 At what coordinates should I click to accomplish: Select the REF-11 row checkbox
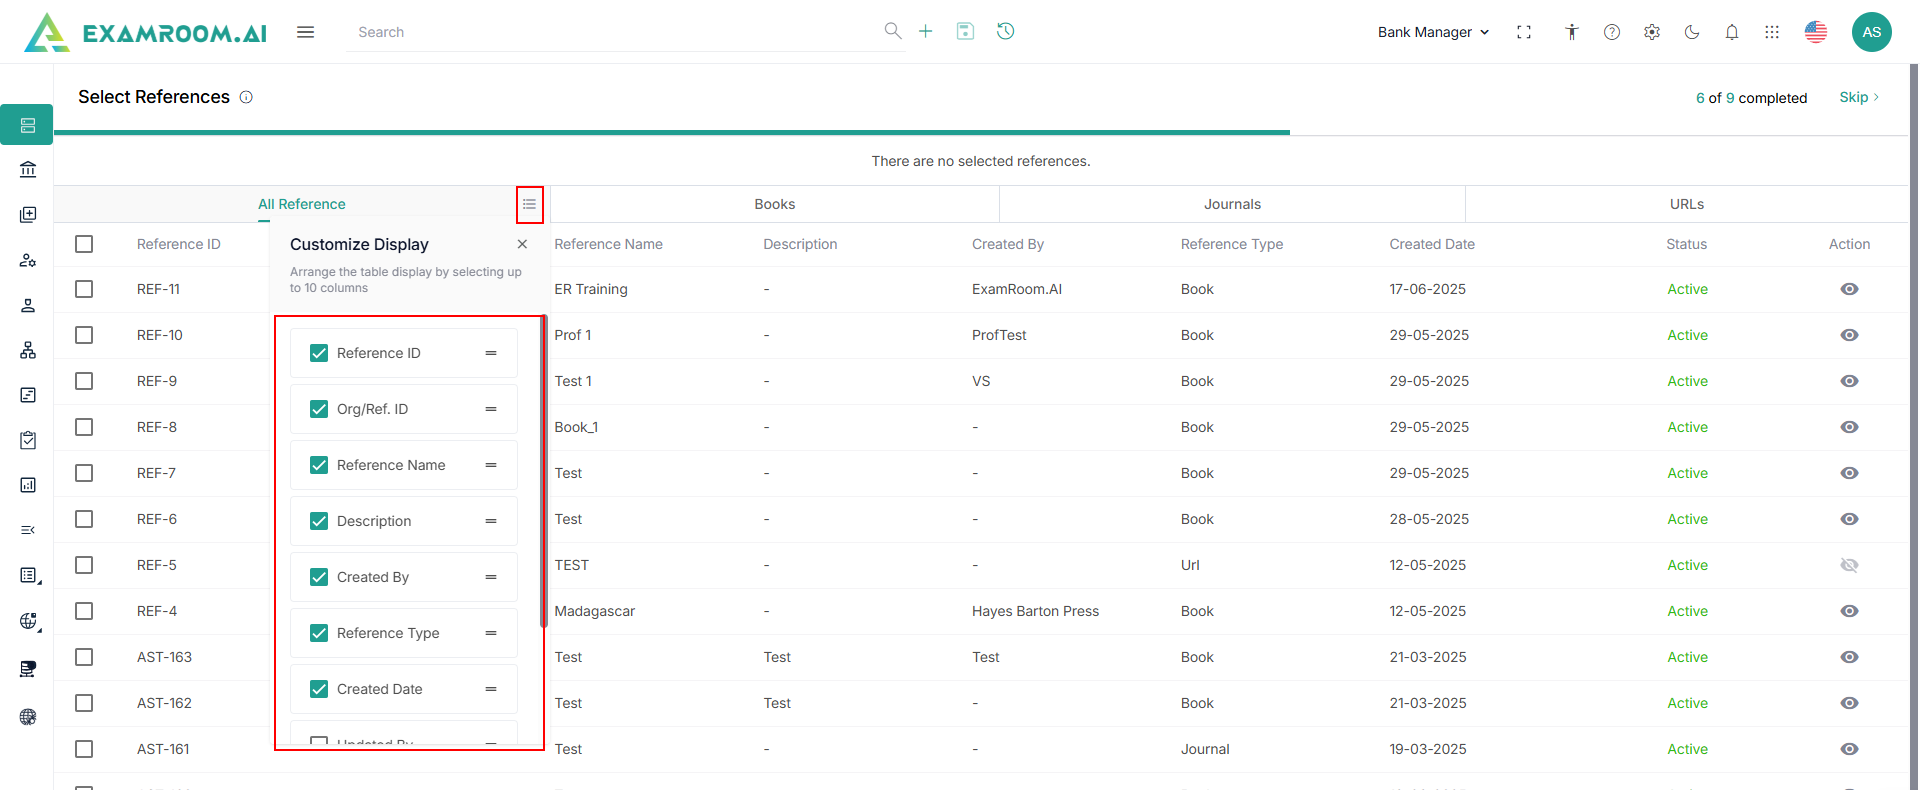click(x=84, y=289)
